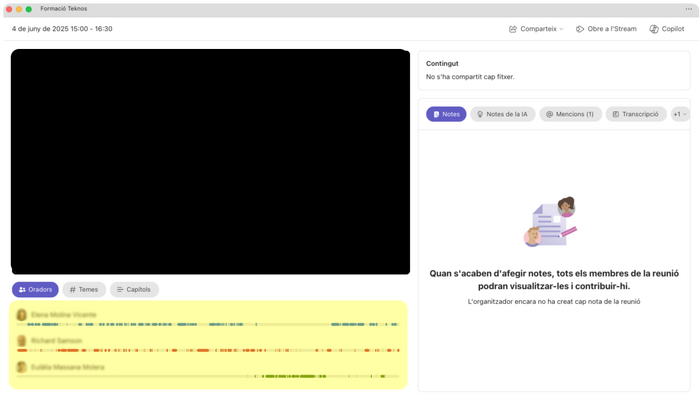The image size is (700, 403).
Task: Click the orange speaker timeline bar
Action: coord(208,350)
